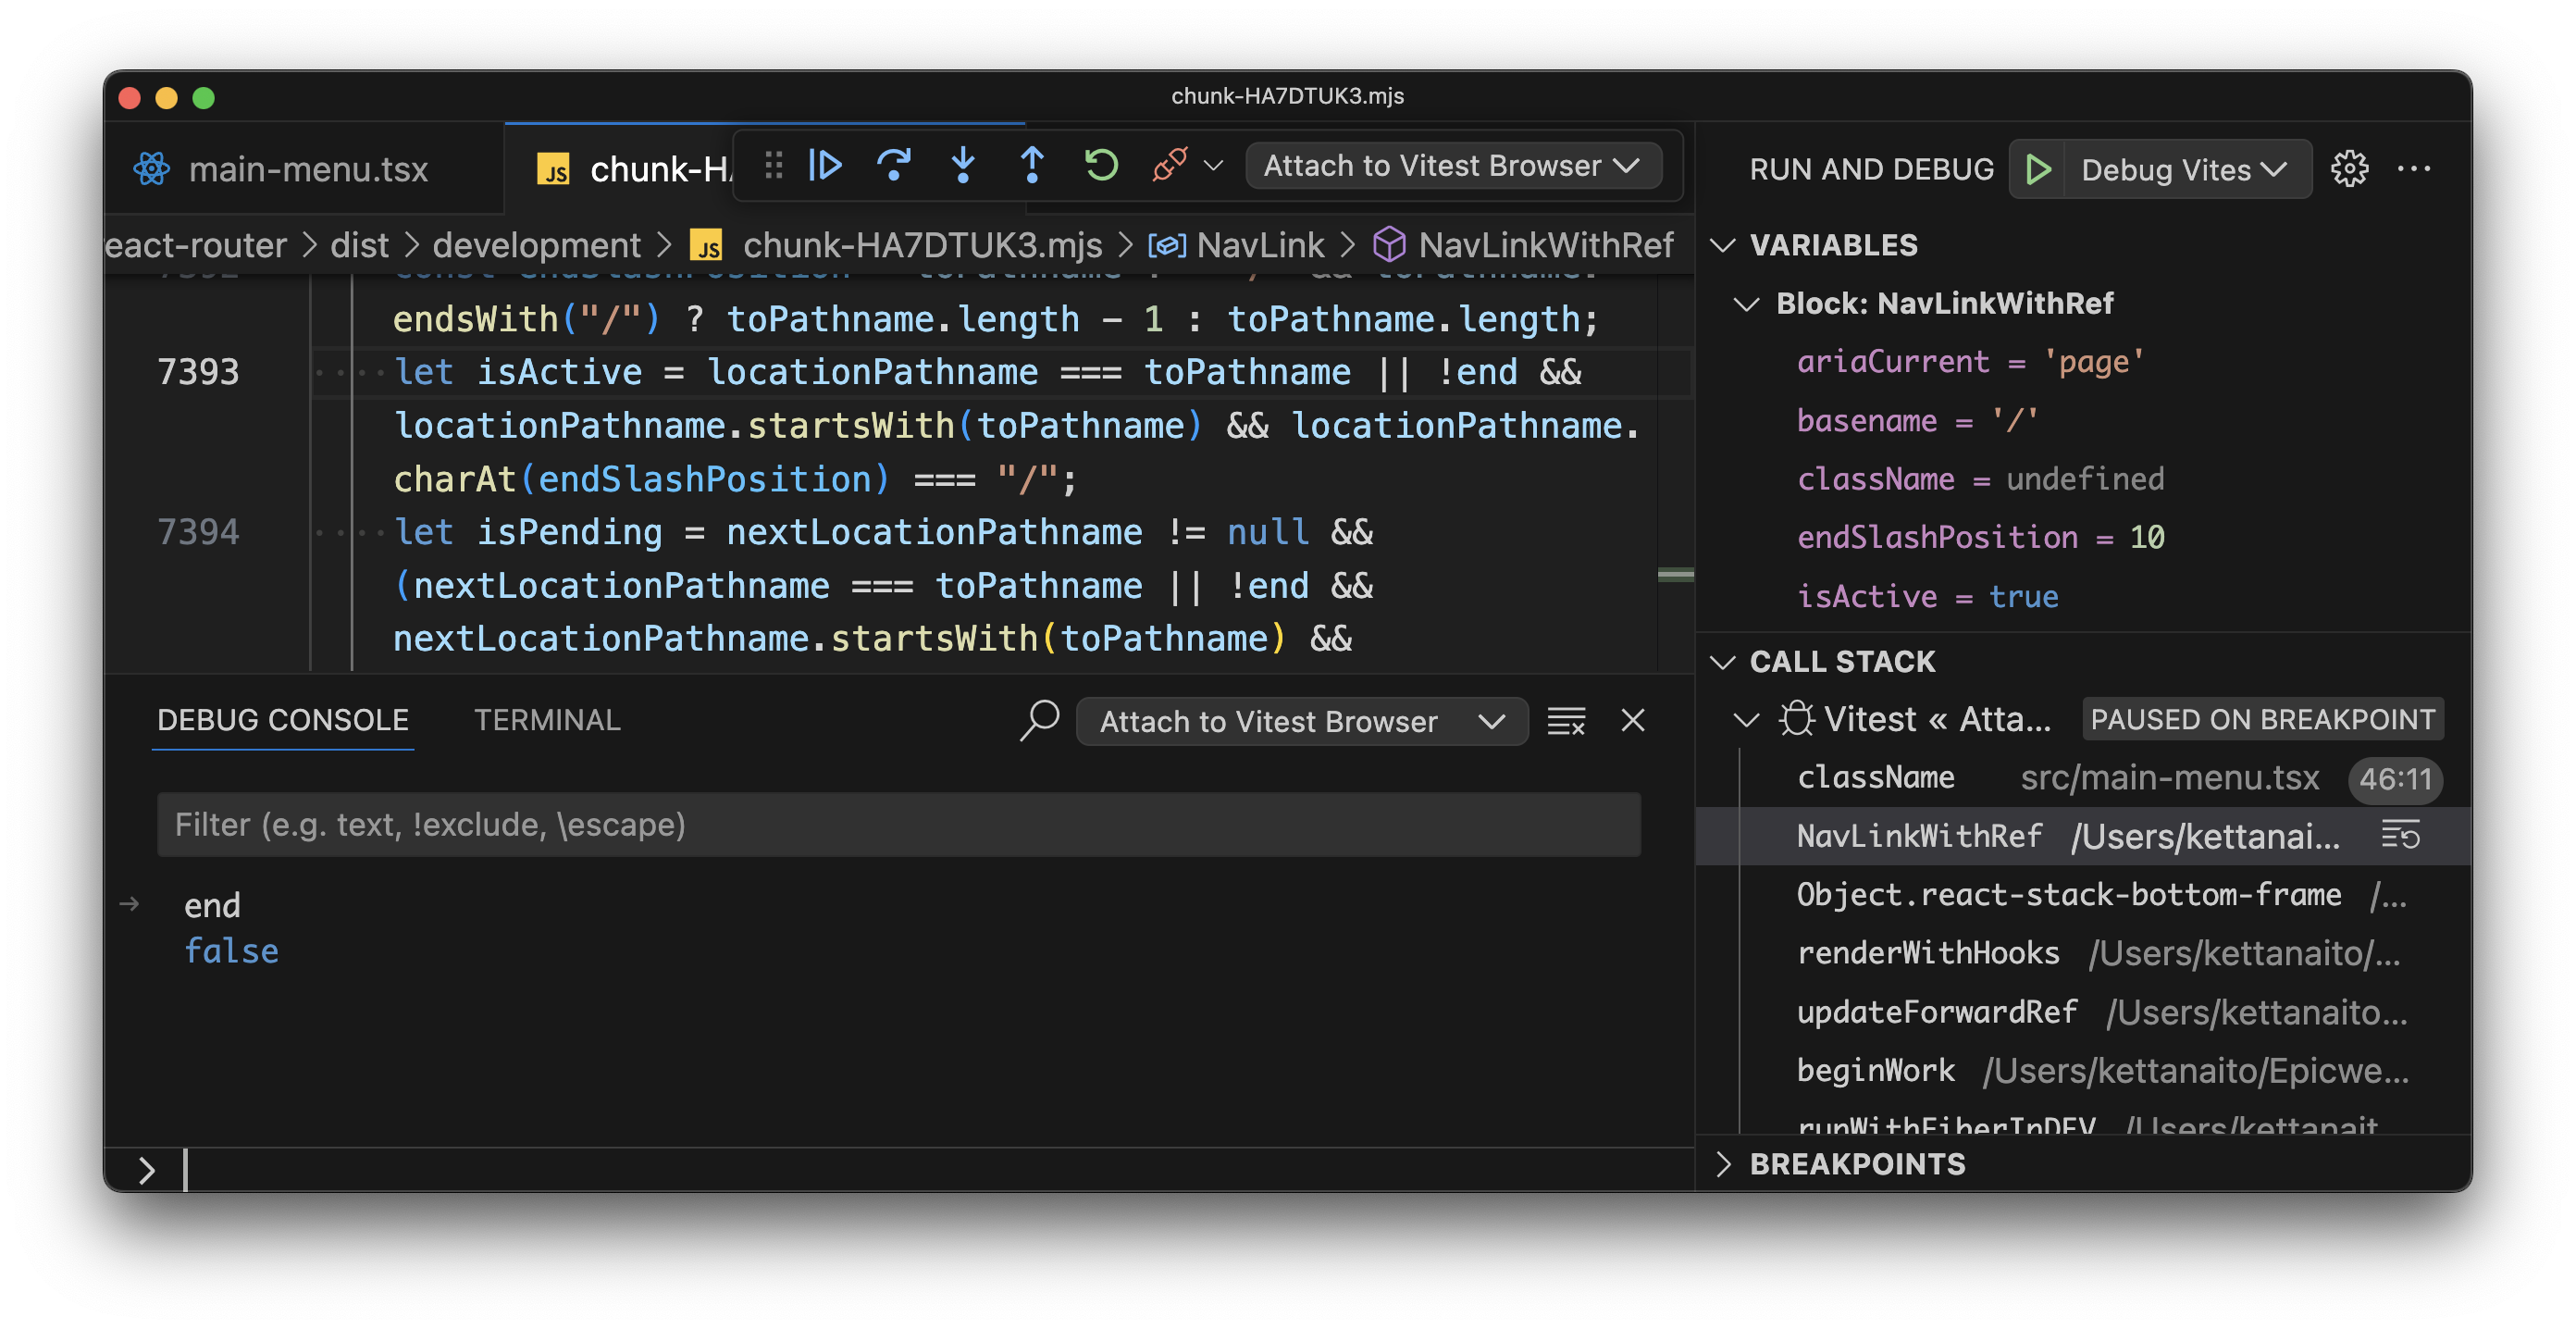The image size is (2576, 1329).
Task: Click development breadcrumb segment
Action: click(x=536, y=245)
